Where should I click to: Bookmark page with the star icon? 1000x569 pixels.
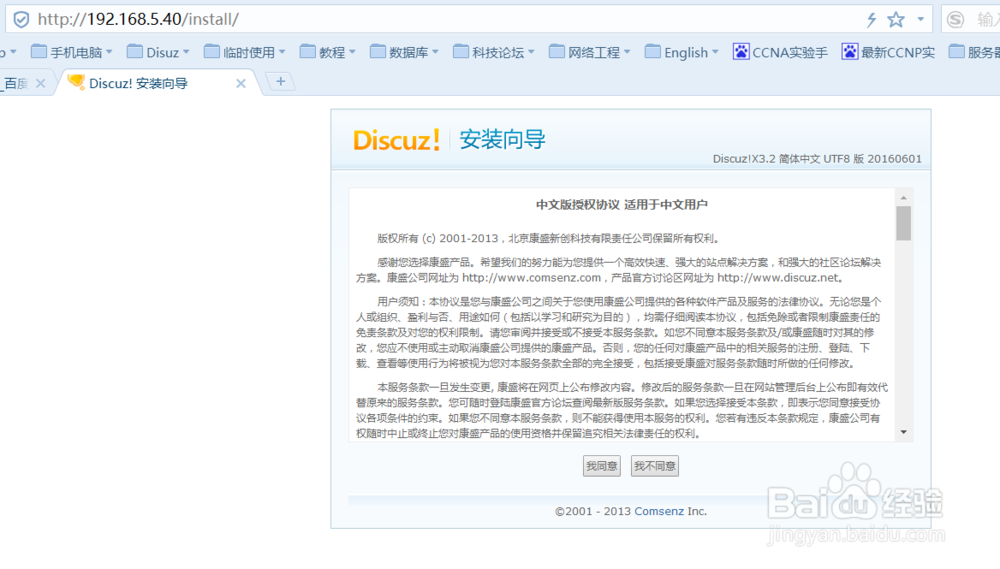tap(896, 19)
